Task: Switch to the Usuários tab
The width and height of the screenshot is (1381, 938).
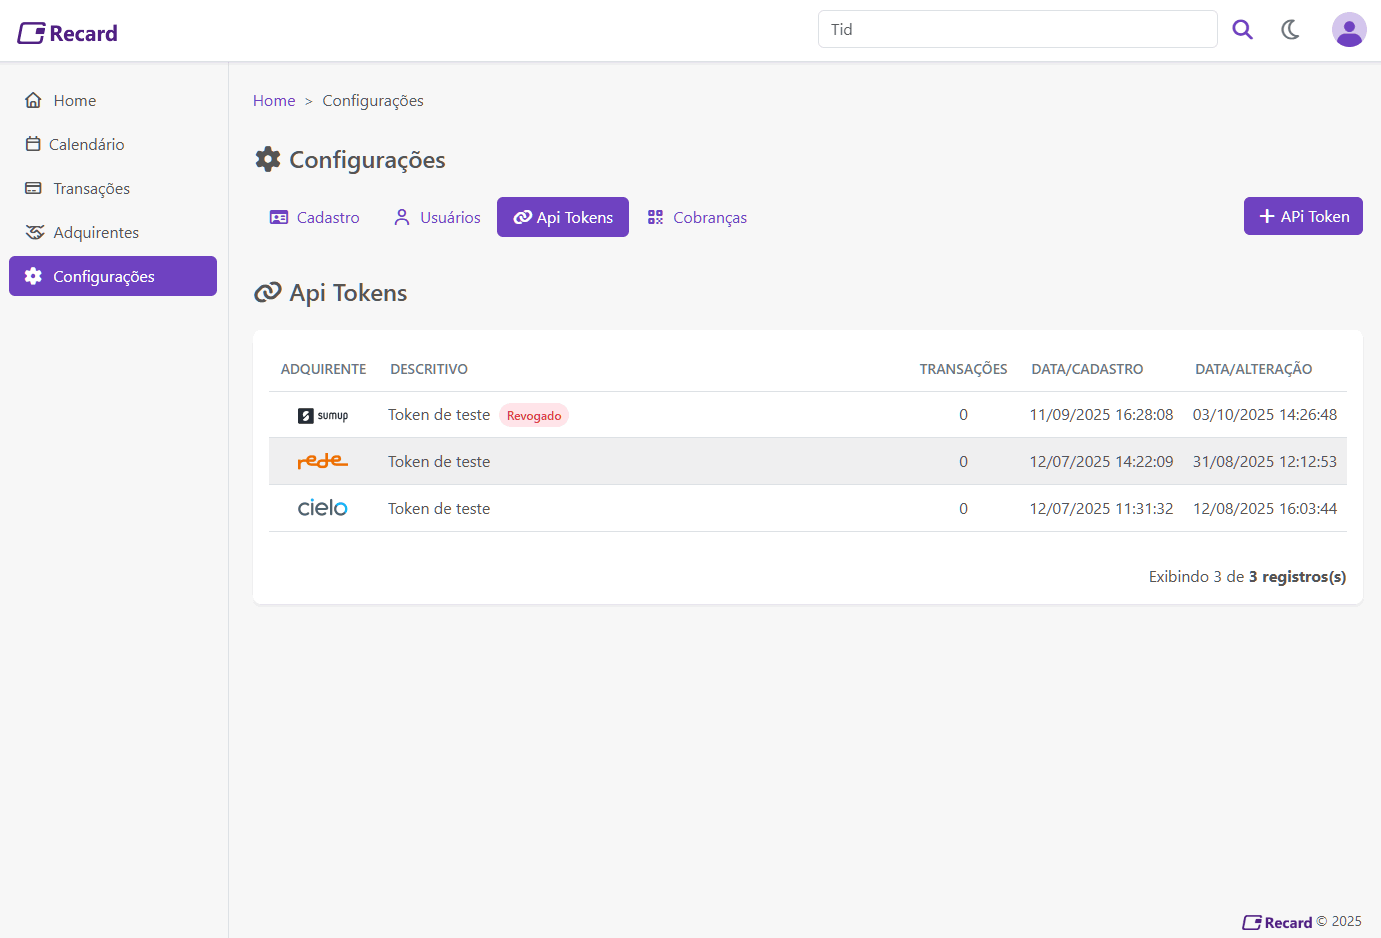Action: (x=437, y=218)
